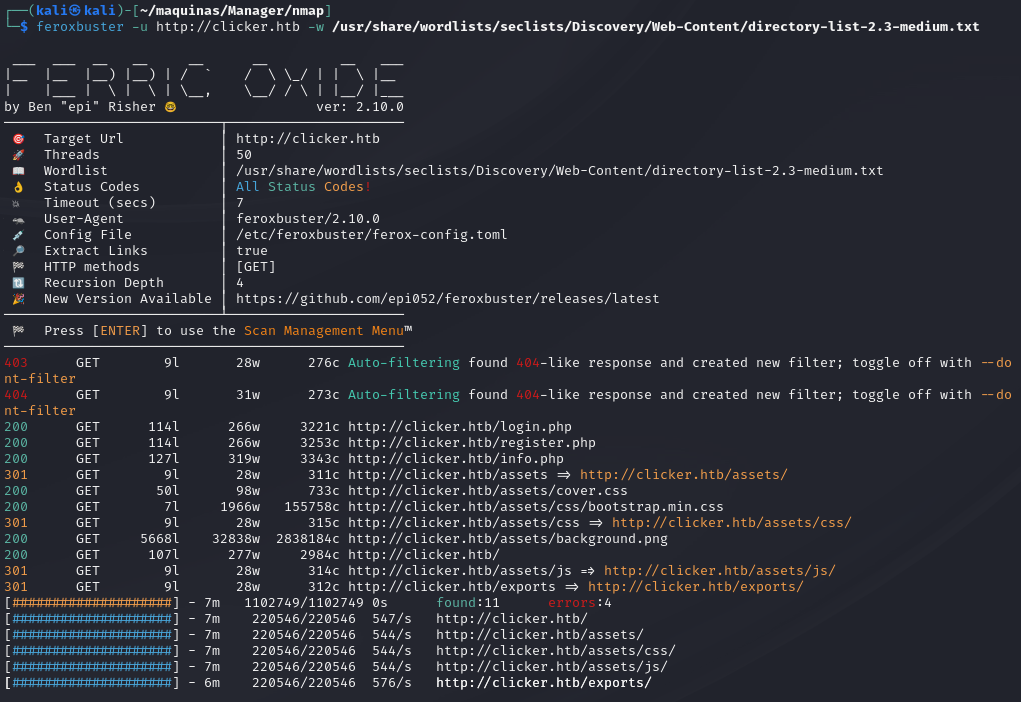Open the feroxbuster GitHub releases link
The height and width of the screenshot is (702, 1021).
(447, 299)
